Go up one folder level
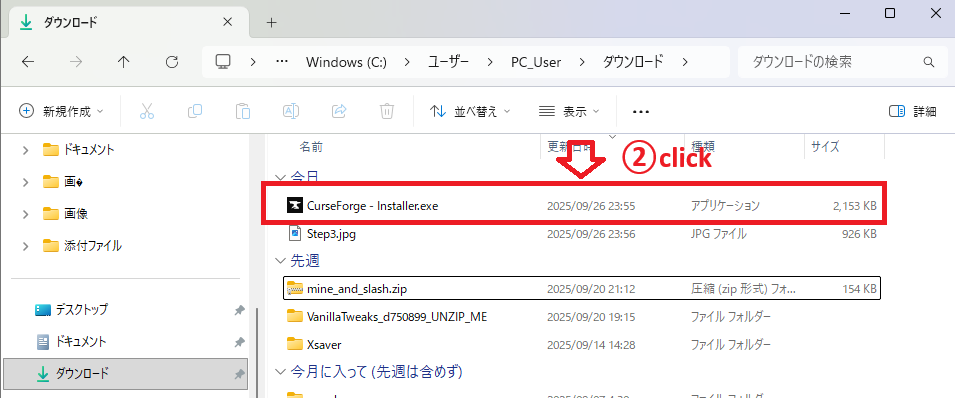This screenshot has height=398, width=955. [x=124, y=62]
